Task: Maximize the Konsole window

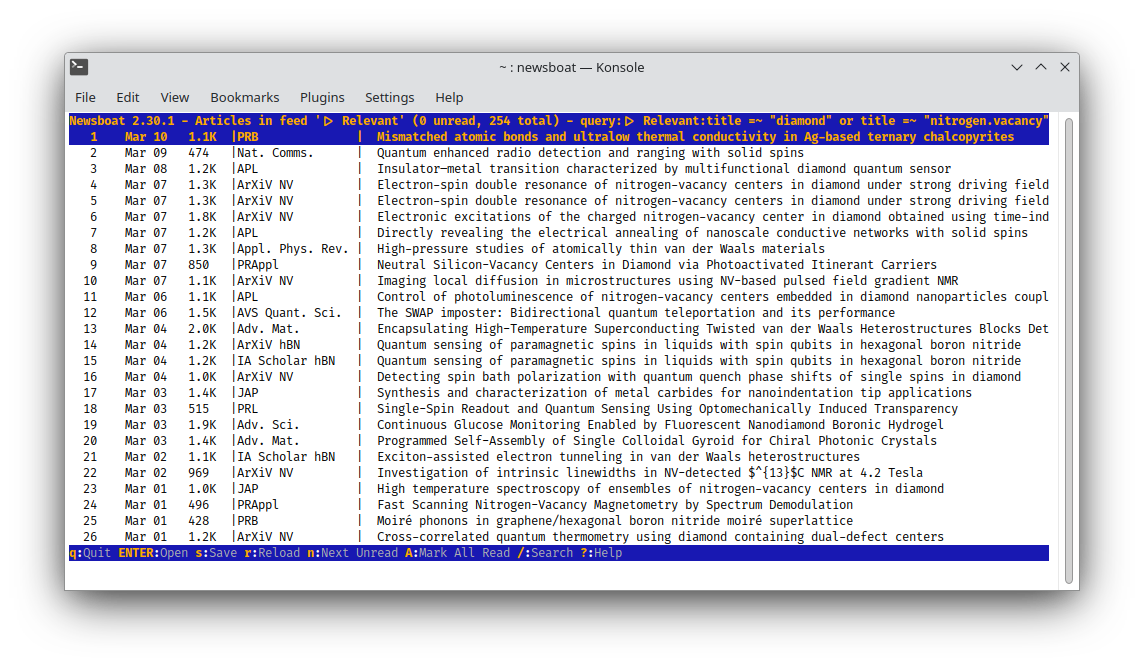Action: (x=1041, y=67)
